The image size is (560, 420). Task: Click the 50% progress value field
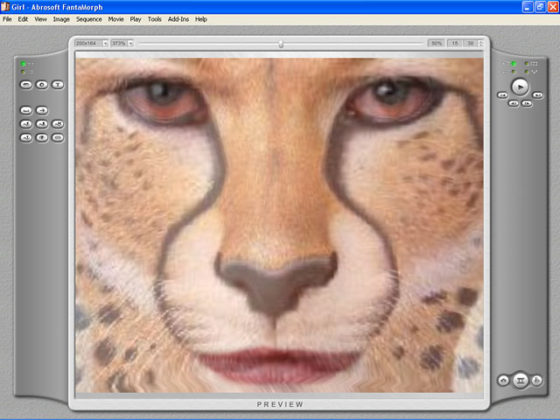coord(436,43)
